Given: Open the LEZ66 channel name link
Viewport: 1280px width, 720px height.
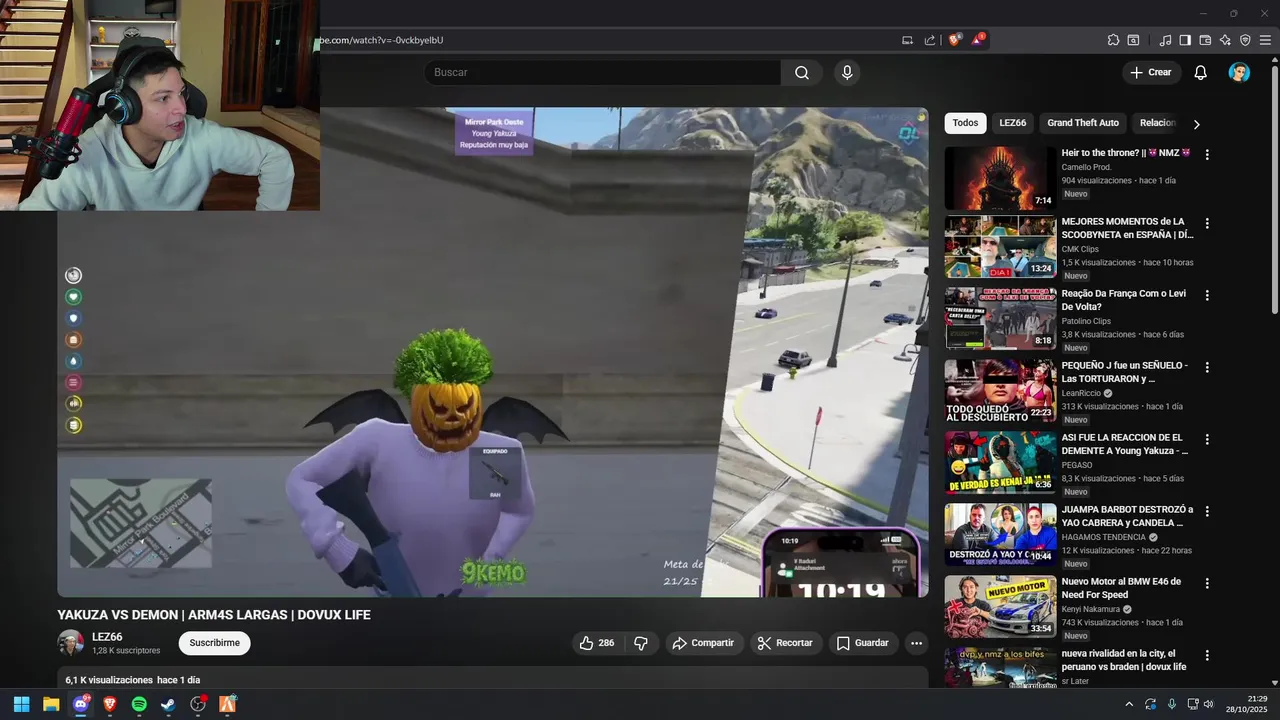Looking at the screenshot, I should coord(107,637).
